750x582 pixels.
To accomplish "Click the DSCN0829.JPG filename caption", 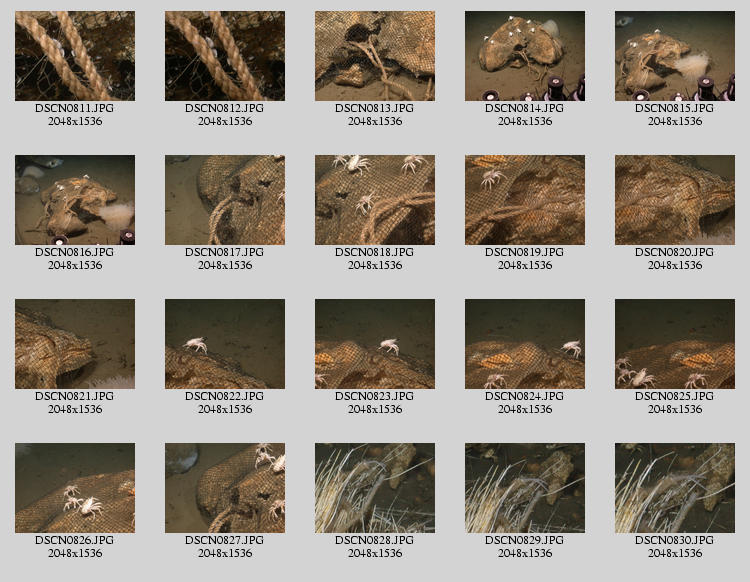I will 525,540.
